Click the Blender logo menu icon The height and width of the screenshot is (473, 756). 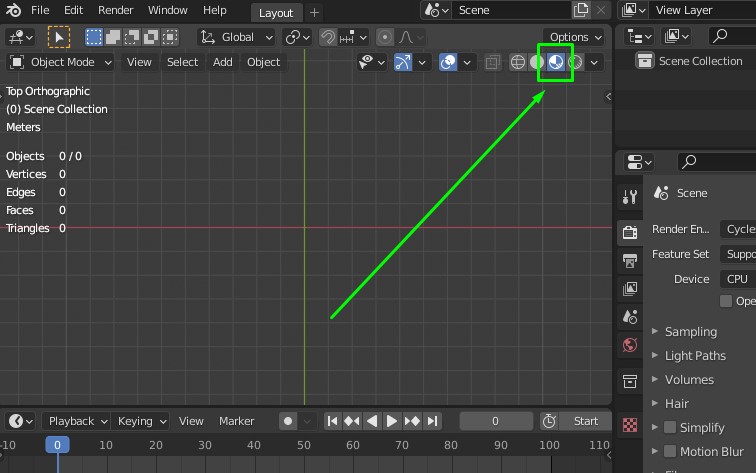[13, 10]
